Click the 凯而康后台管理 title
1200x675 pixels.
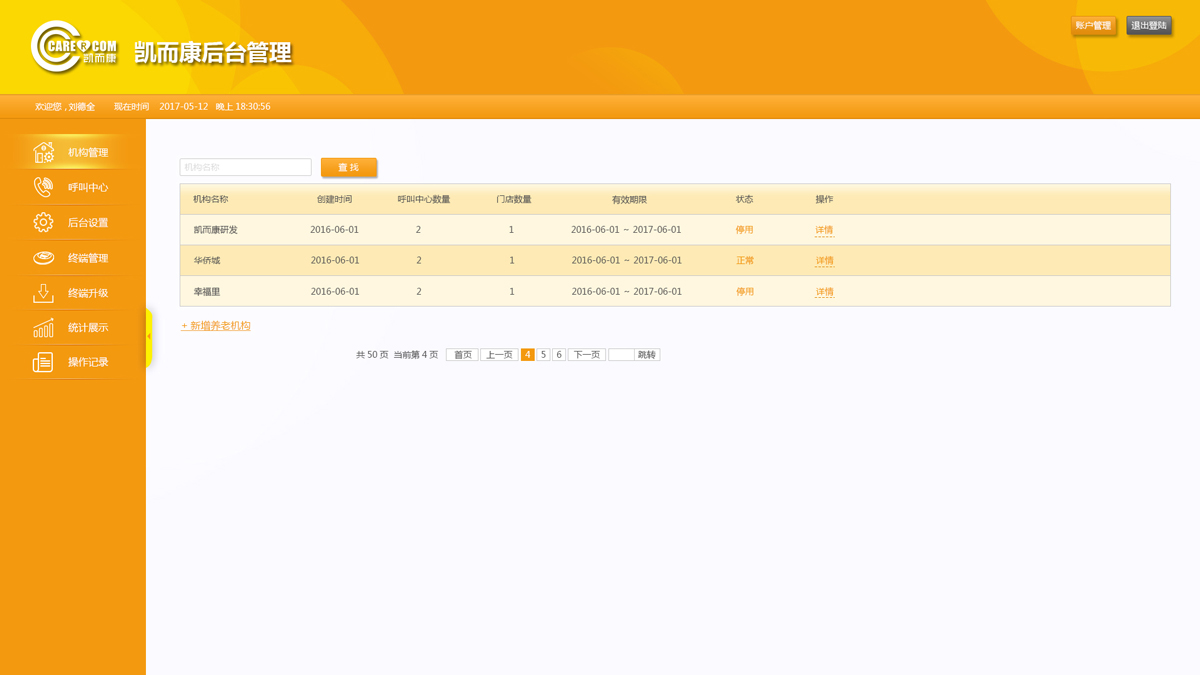click(213, 52)
